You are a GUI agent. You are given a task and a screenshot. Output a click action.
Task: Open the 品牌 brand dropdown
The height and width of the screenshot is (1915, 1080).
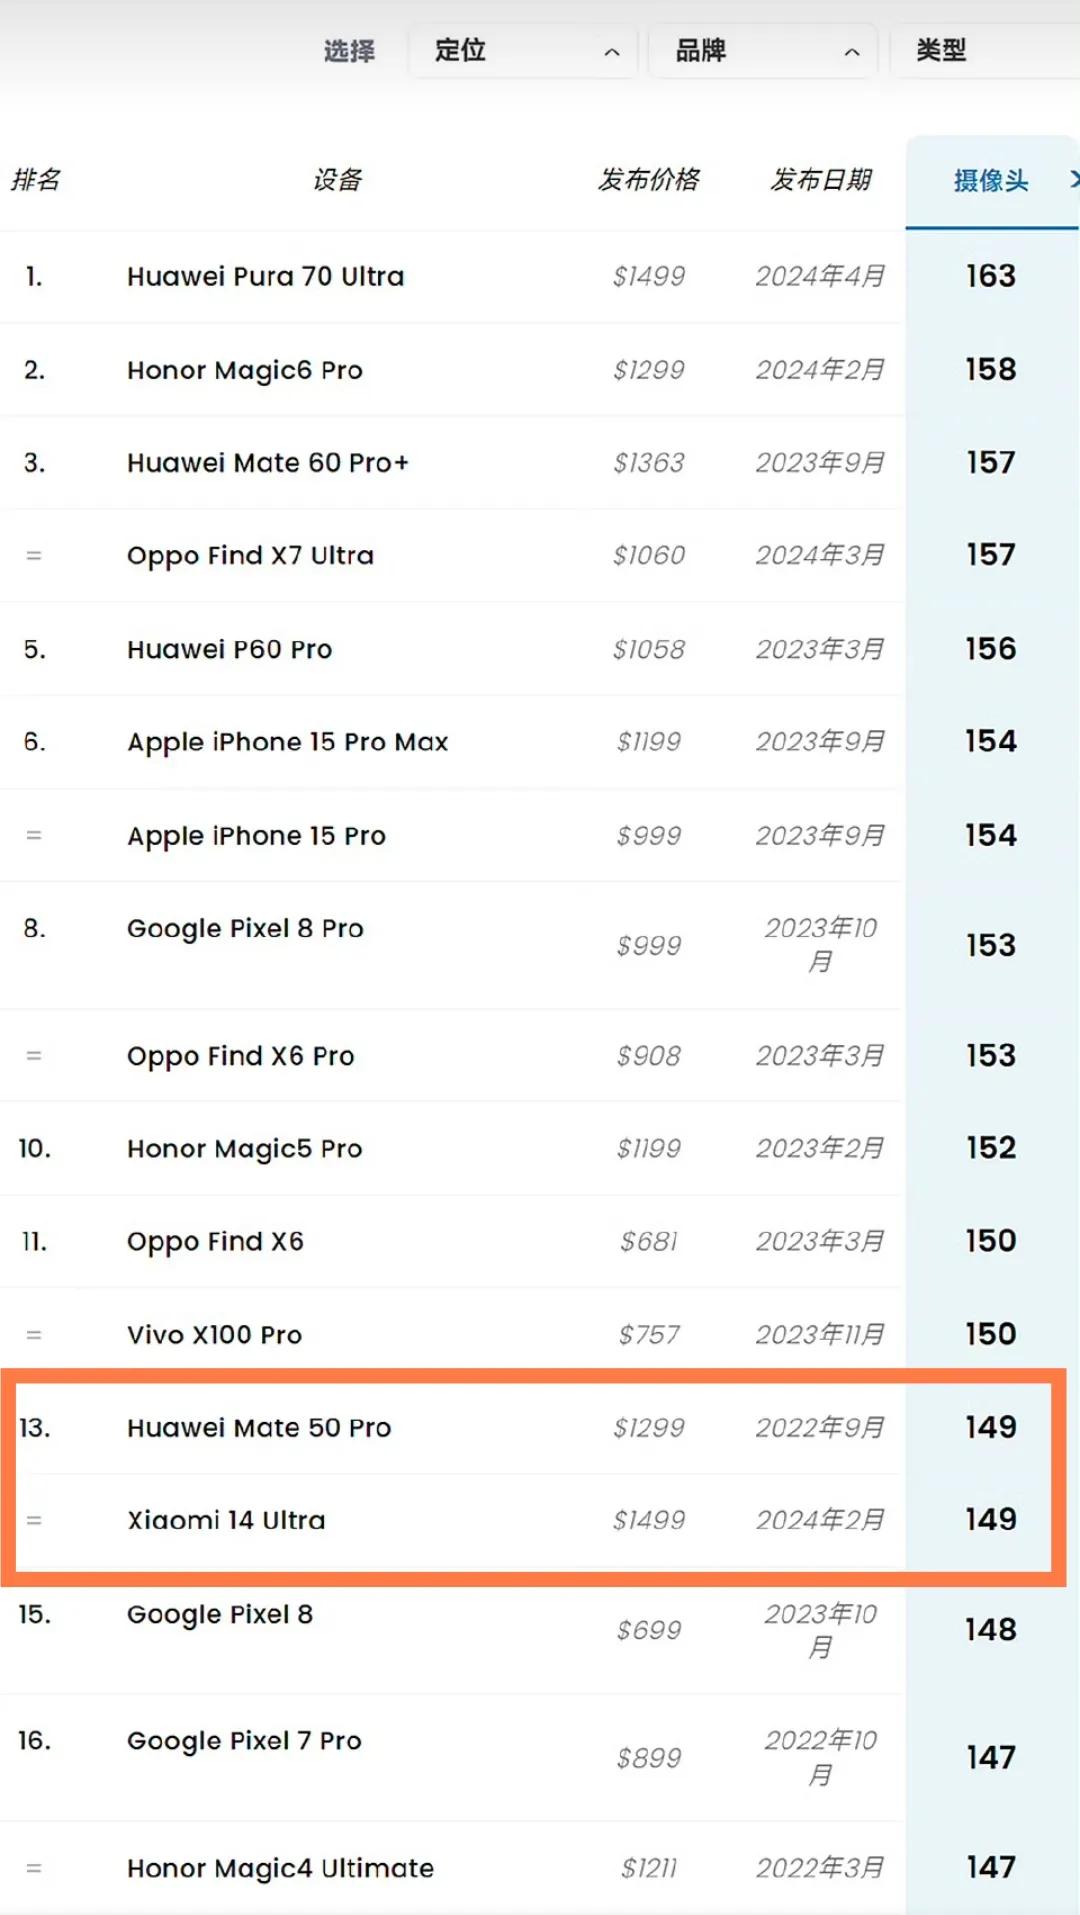(x=763, y=50)
